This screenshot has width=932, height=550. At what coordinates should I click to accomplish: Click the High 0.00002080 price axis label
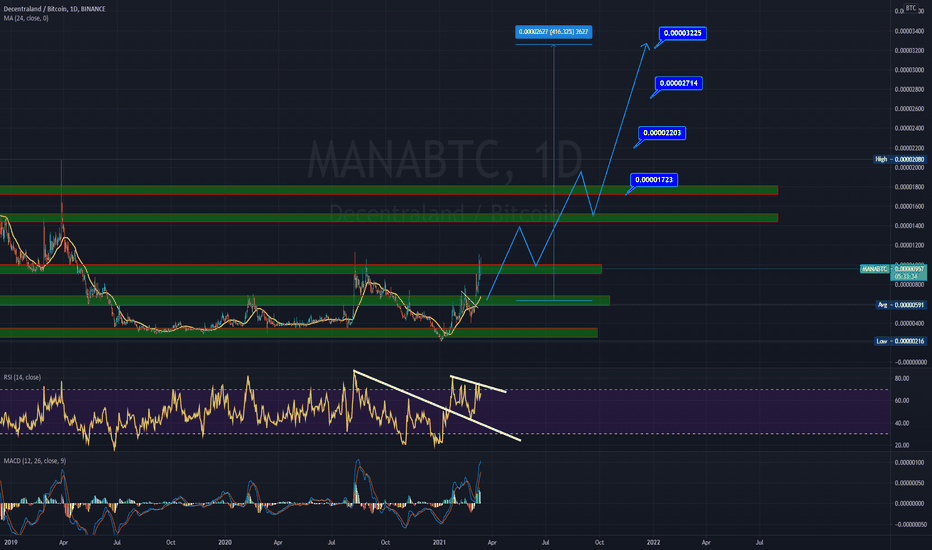pos(899,159)
